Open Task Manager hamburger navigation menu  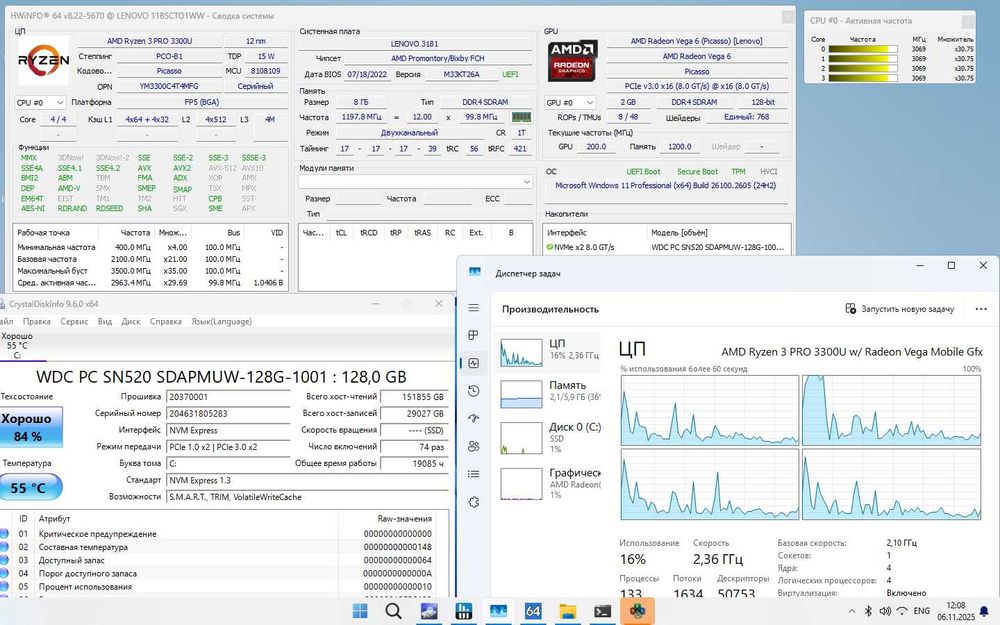[473, 308]
